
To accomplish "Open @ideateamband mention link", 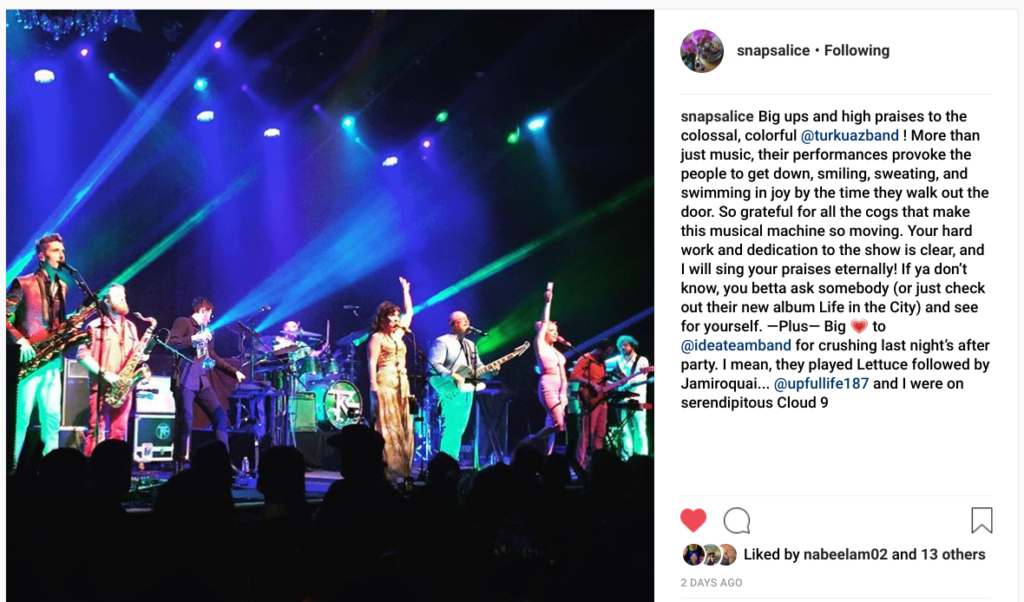I will (736, 345).
